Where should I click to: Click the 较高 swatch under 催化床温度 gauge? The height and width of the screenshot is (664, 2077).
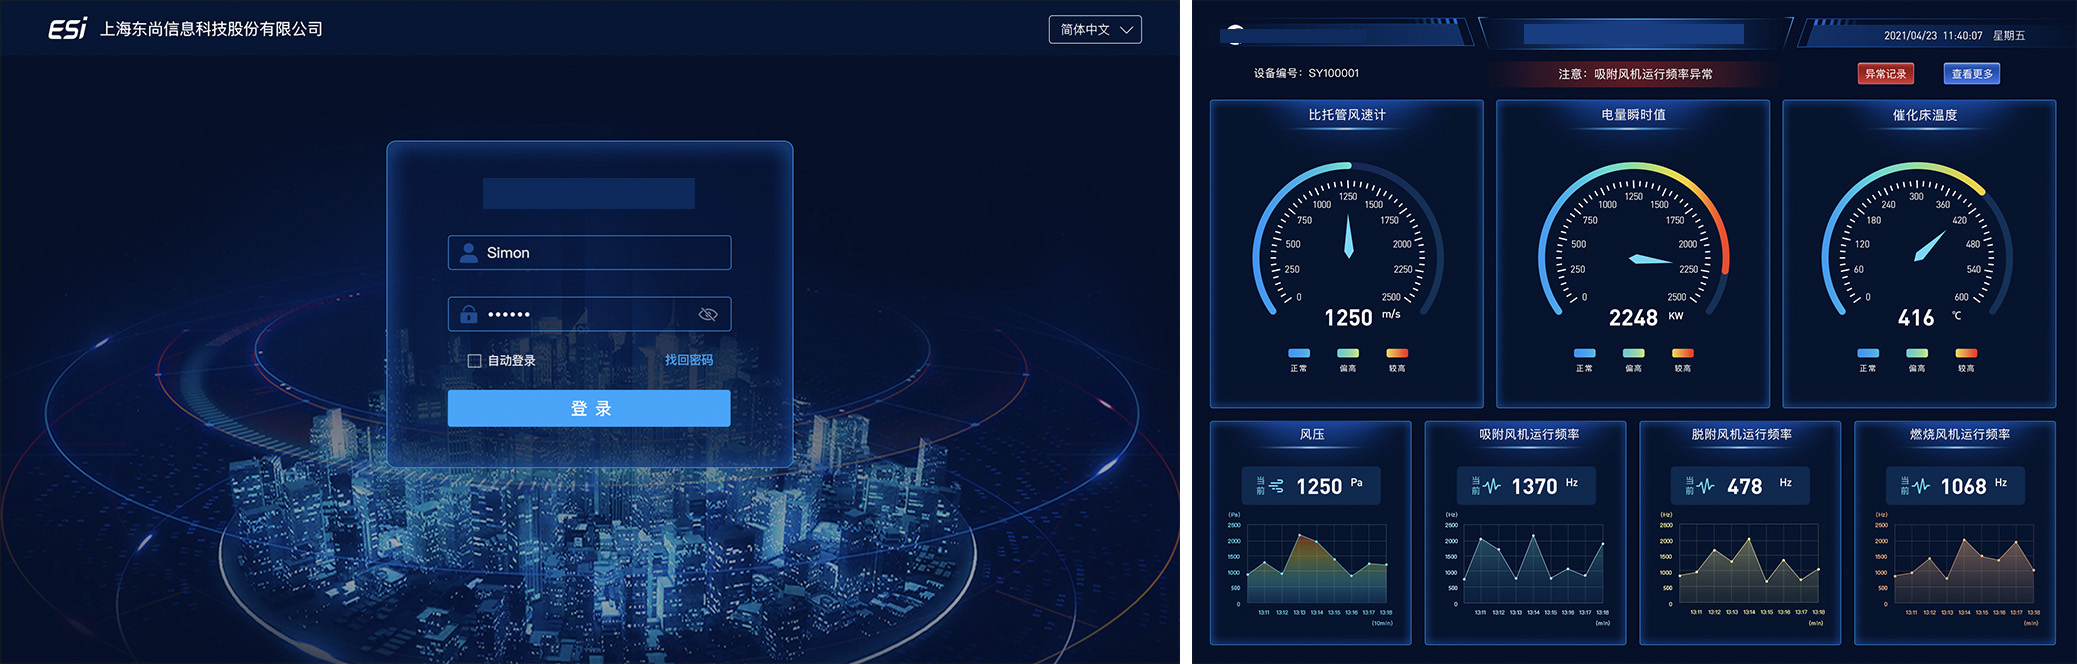(1966, 353)
